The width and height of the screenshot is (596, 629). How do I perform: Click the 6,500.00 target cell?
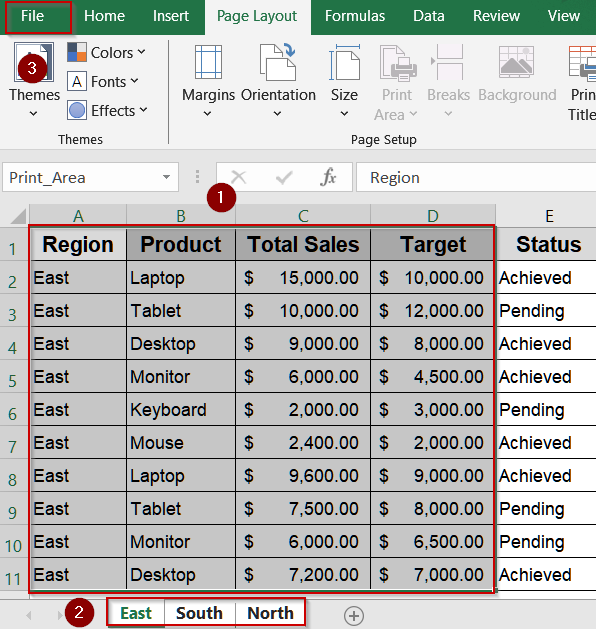click(x=433, y=542)
